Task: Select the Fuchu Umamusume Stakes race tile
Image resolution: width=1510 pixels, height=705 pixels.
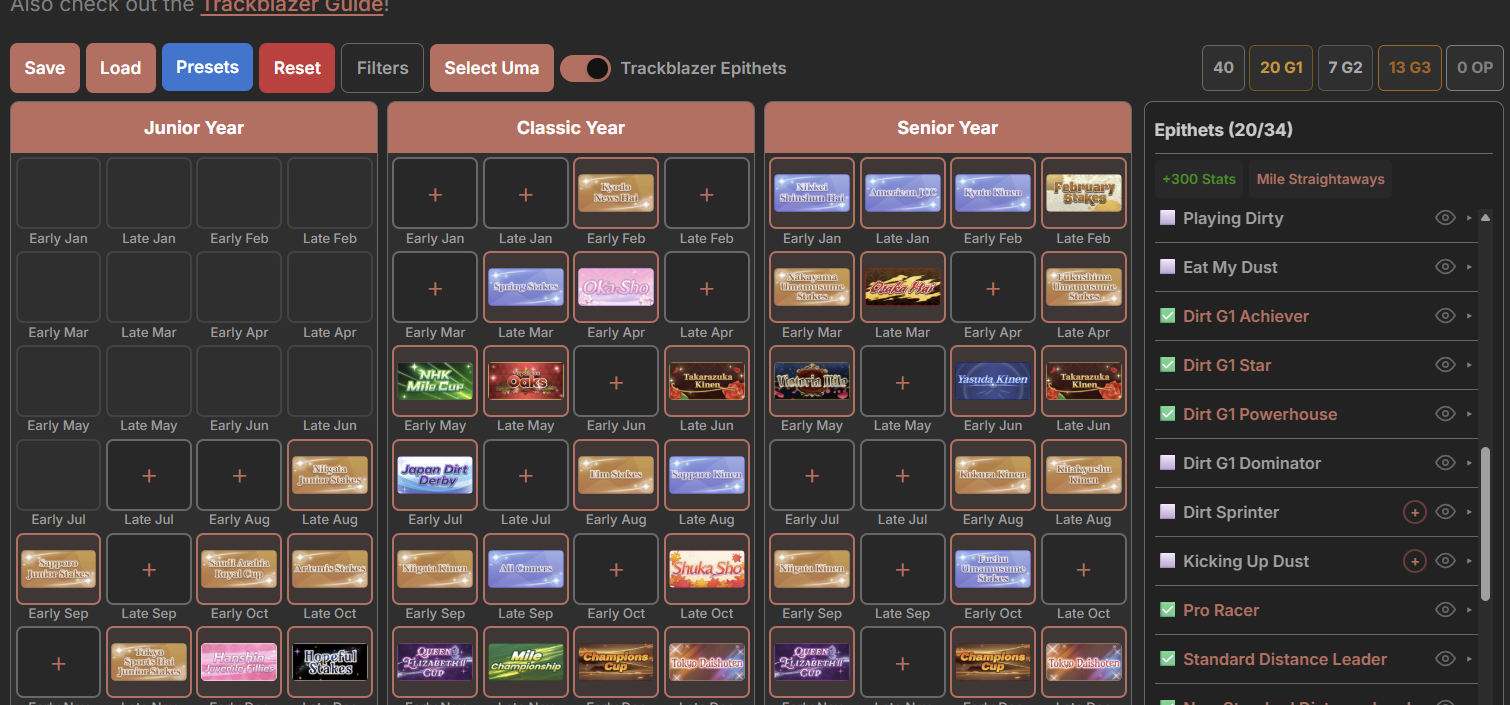Action: point(992,569)
